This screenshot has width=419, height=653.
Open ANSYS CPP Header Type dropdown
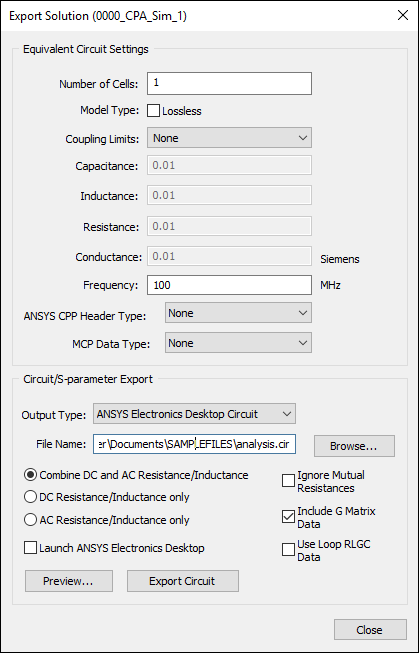[238, 313]
